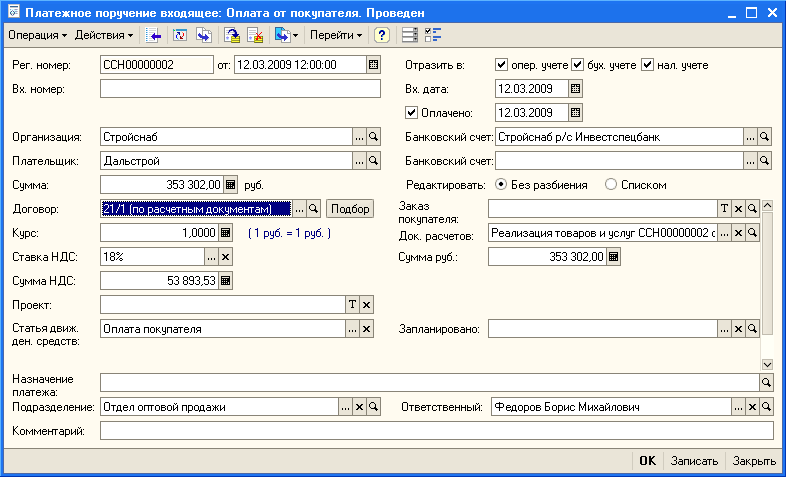This screenshot has height=477, width=786.
Task: Open selection list for Док. расчетов
Action: (x=724, y=233)
